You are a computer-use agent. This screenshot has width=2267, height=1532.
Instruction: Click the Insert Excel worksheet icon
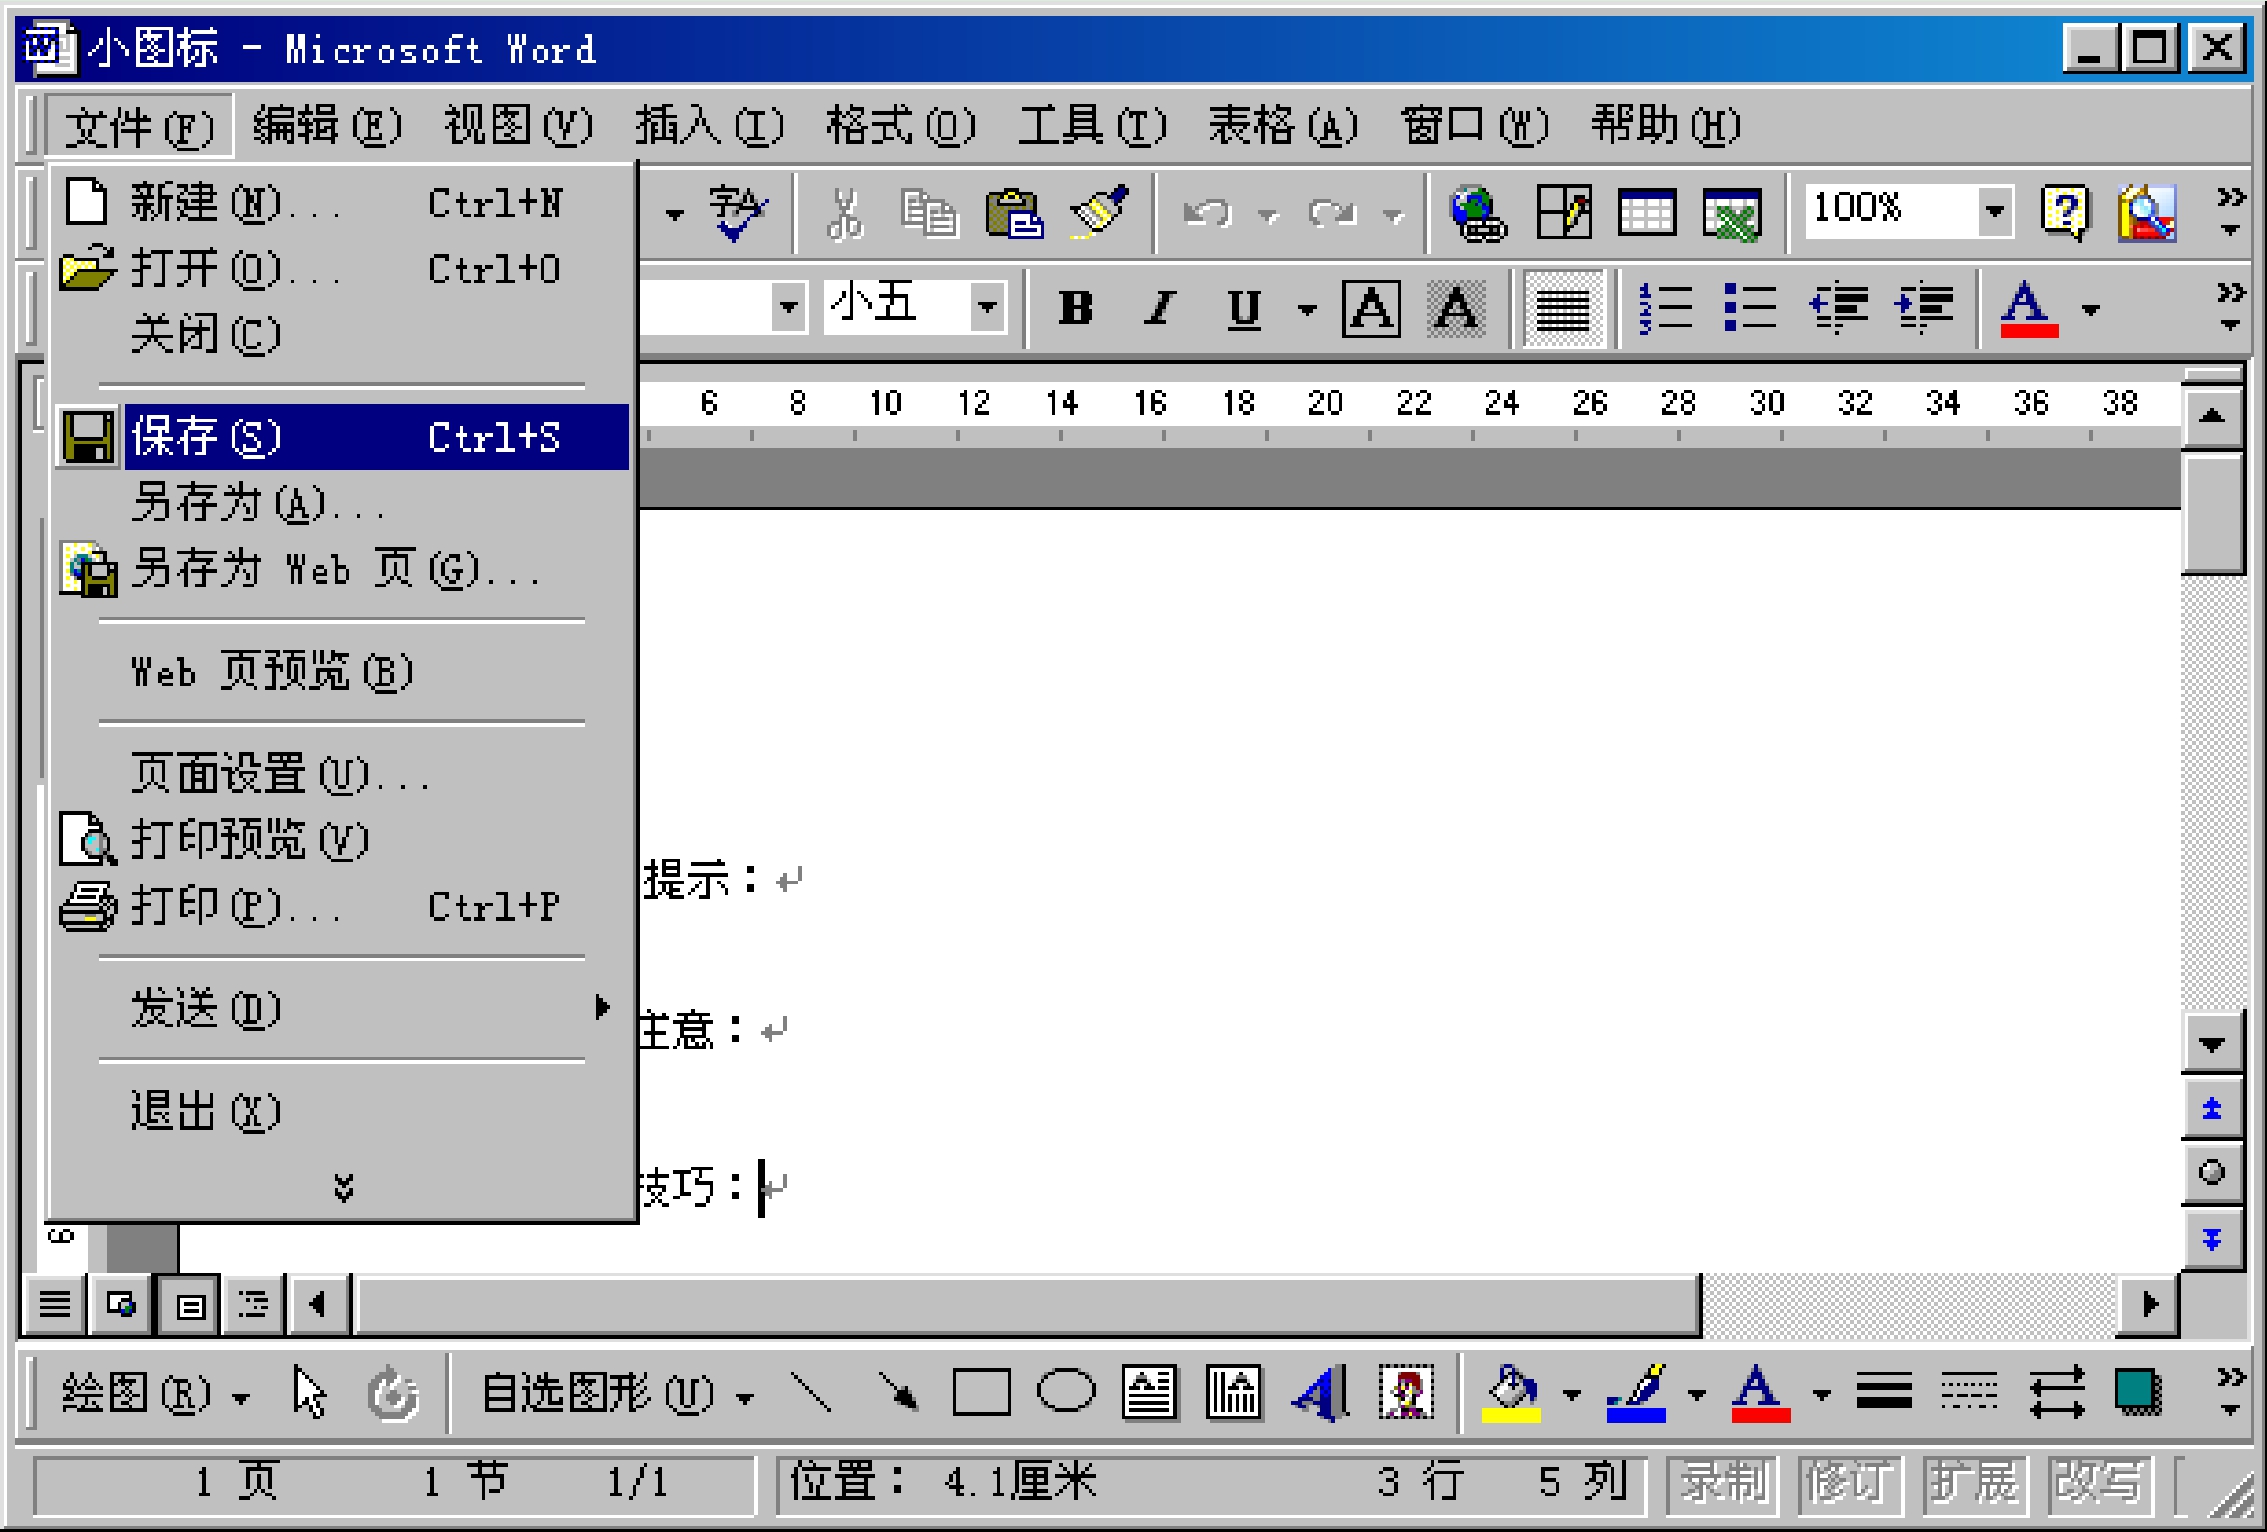(1732, 213)
